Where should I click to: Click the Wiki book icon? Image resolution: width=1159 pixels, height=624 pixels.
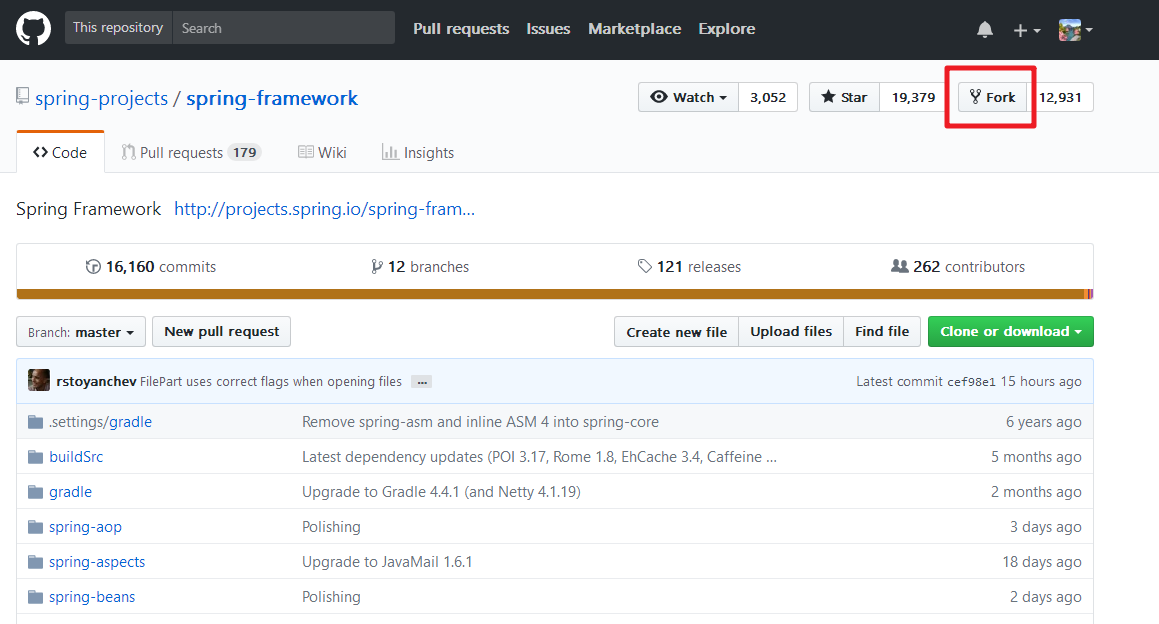pos(305,152)
